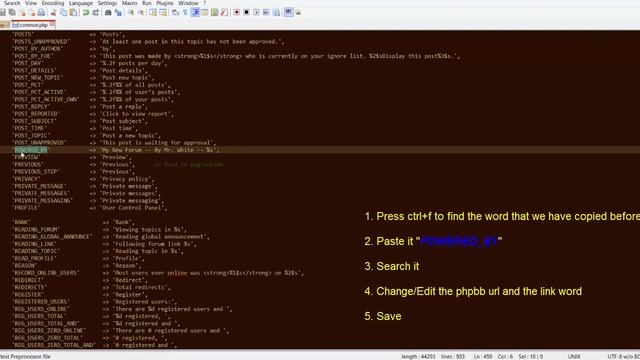This screenshot has height=360, width=640.
Task: Open the Settings menu
Action: pos(107,3)
